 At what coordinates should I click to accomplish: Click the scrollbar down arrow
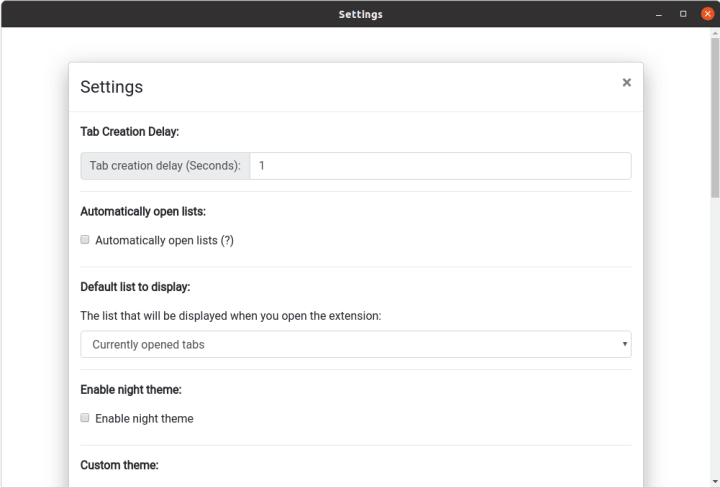(715, 481)
